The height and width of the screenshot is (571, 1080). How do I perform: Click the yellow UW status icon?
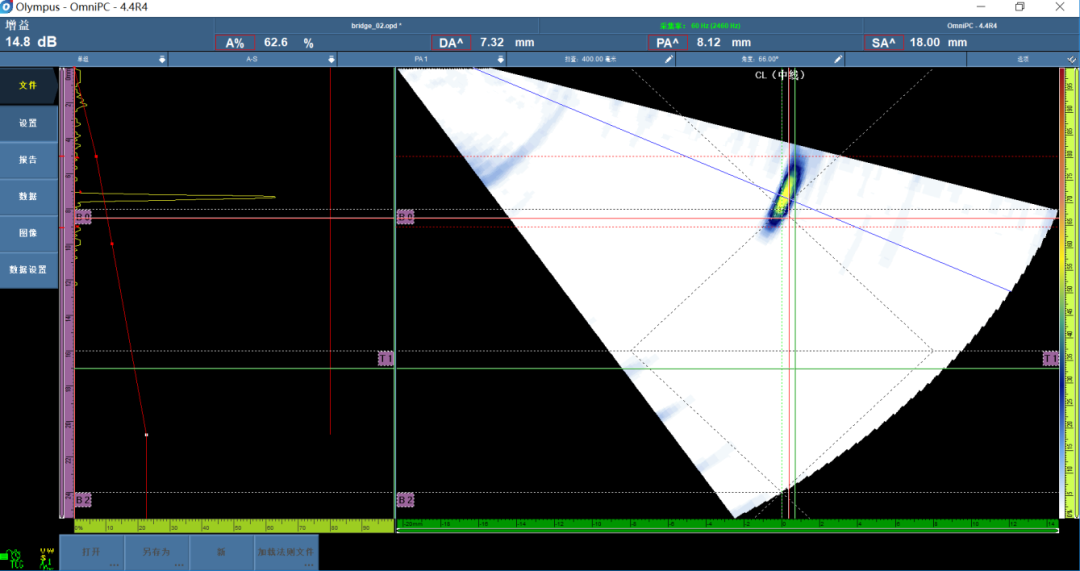[x=46, y=557]
